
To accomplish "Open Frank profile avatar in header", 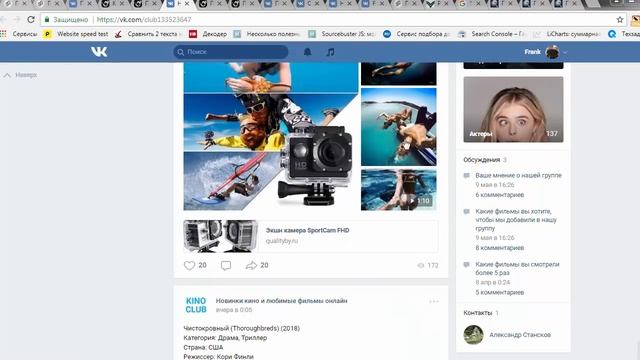I will (552, 52).
